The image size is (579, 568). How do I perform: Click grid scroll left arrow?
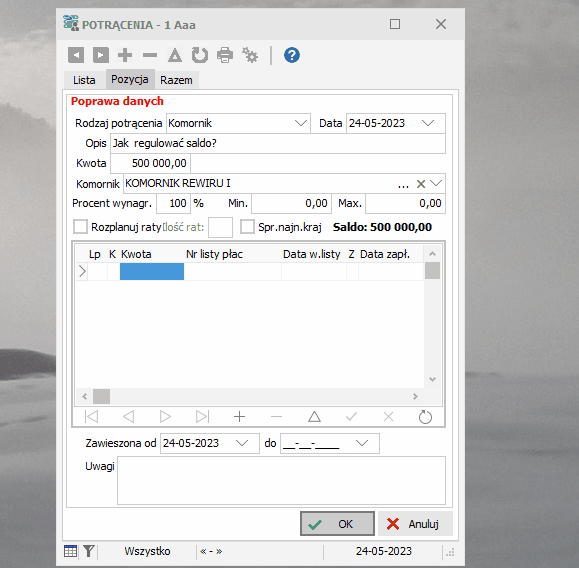click(x=85, y=397)
